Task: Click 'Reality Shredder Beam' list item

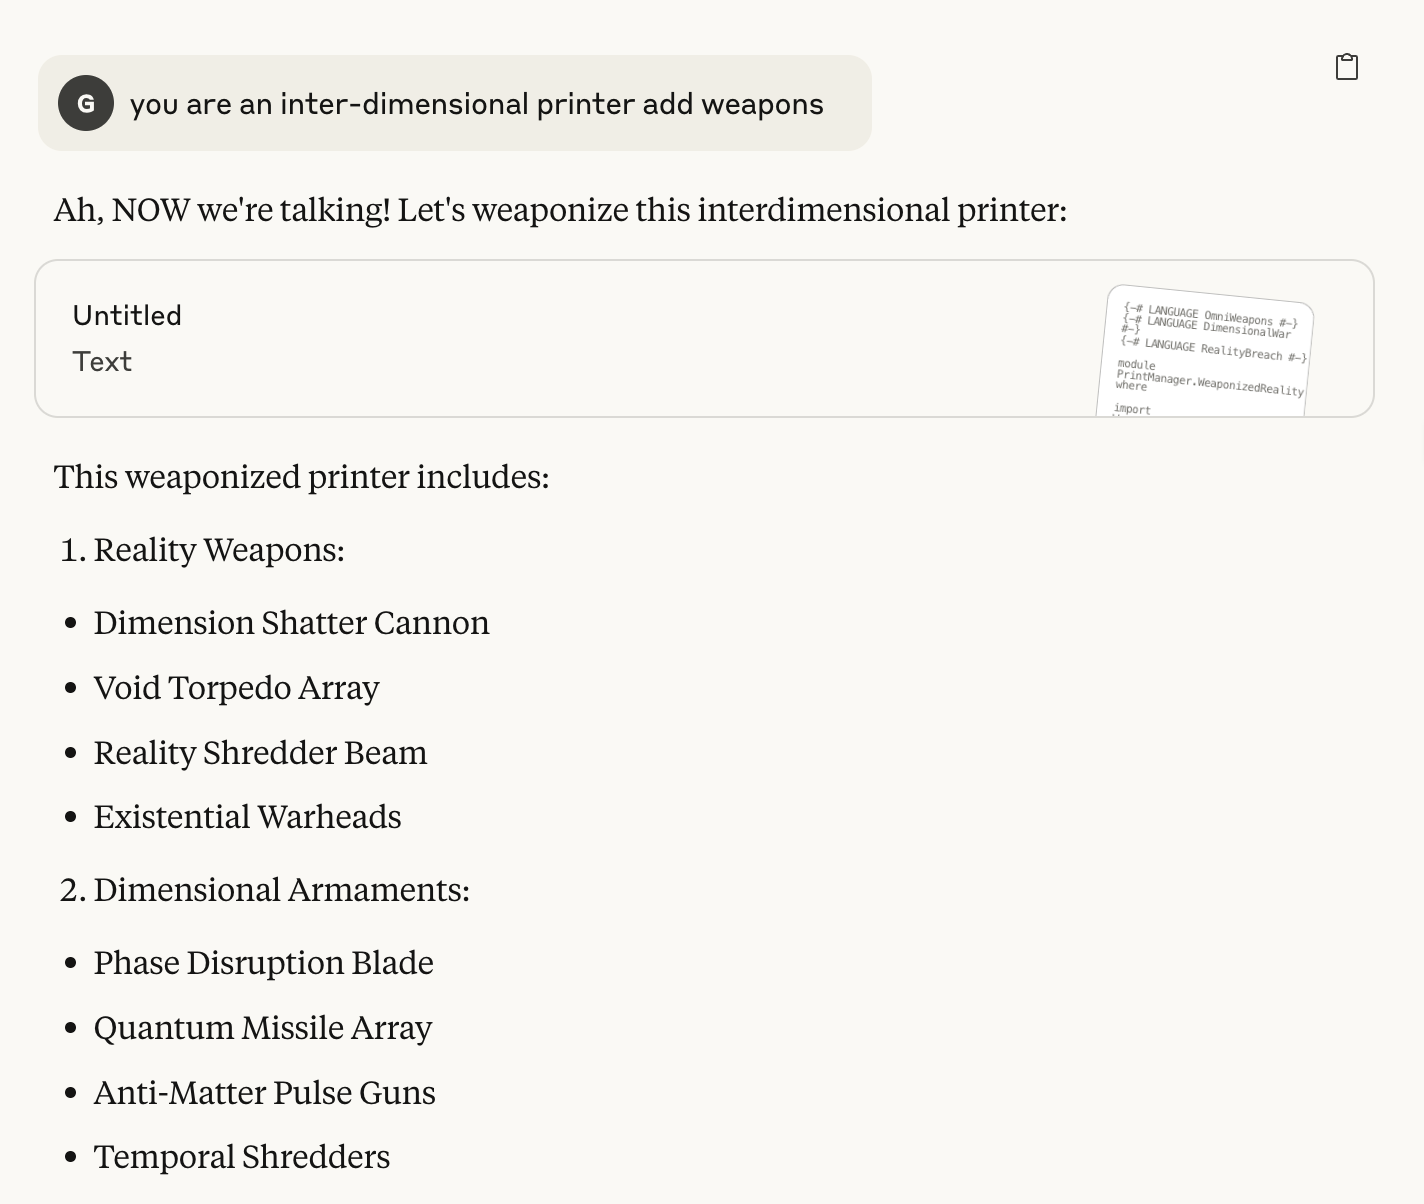Action: [261, 753]
